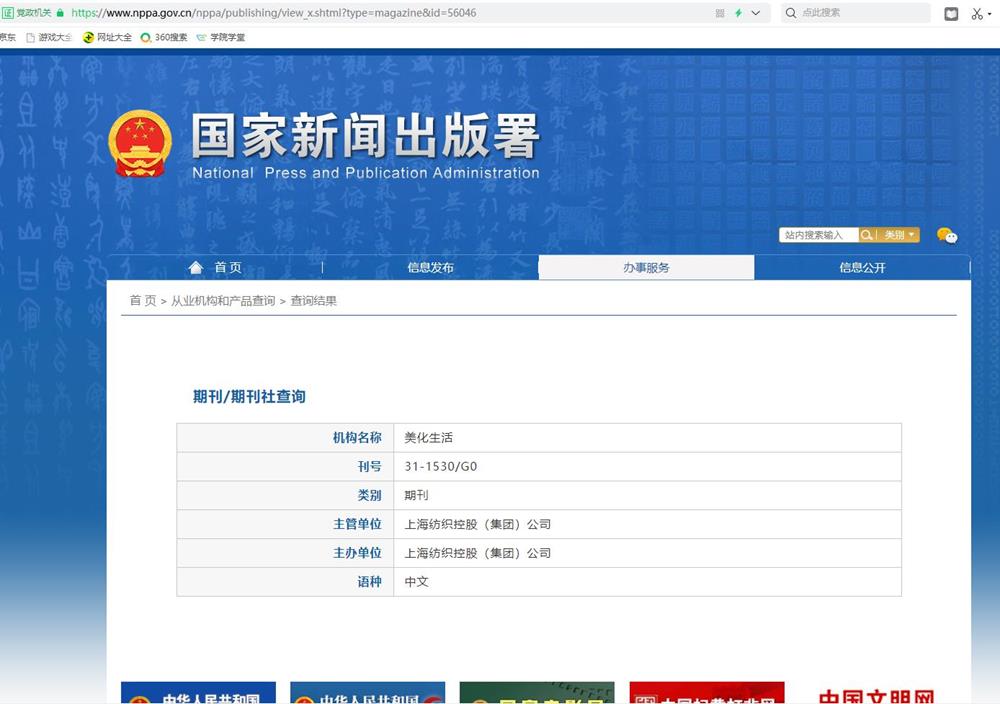Viewport: 1000px width, 704px height.
Task: Click the 31-1530/G0 serial number cell
Action: point(647,466)
